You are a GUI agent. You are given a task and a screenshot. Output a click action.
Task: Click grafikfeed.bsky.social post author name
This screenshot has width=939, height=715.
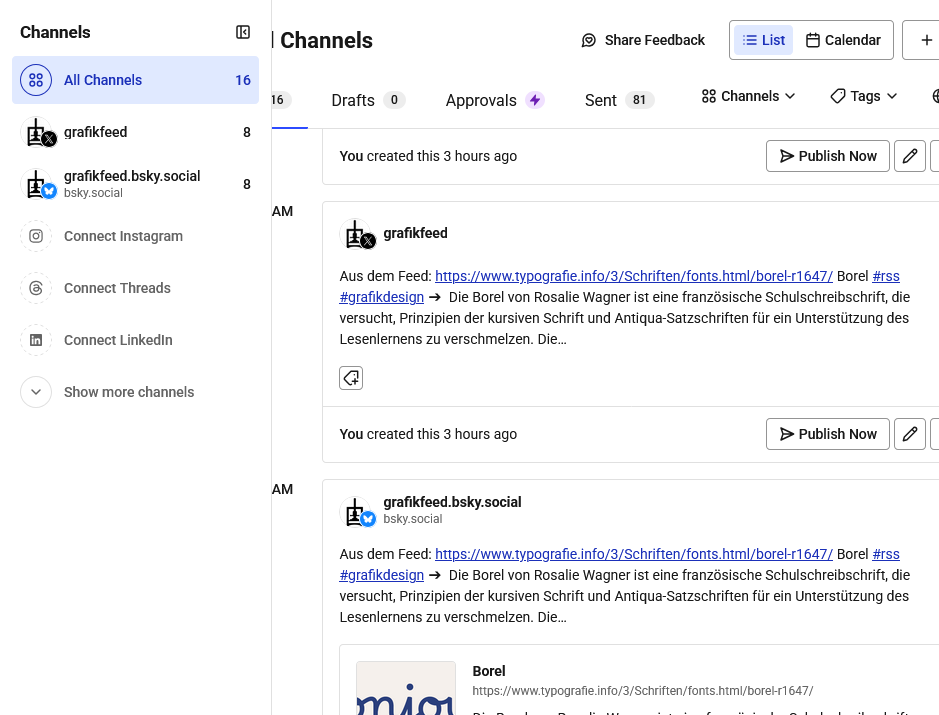tap(452, 502)
